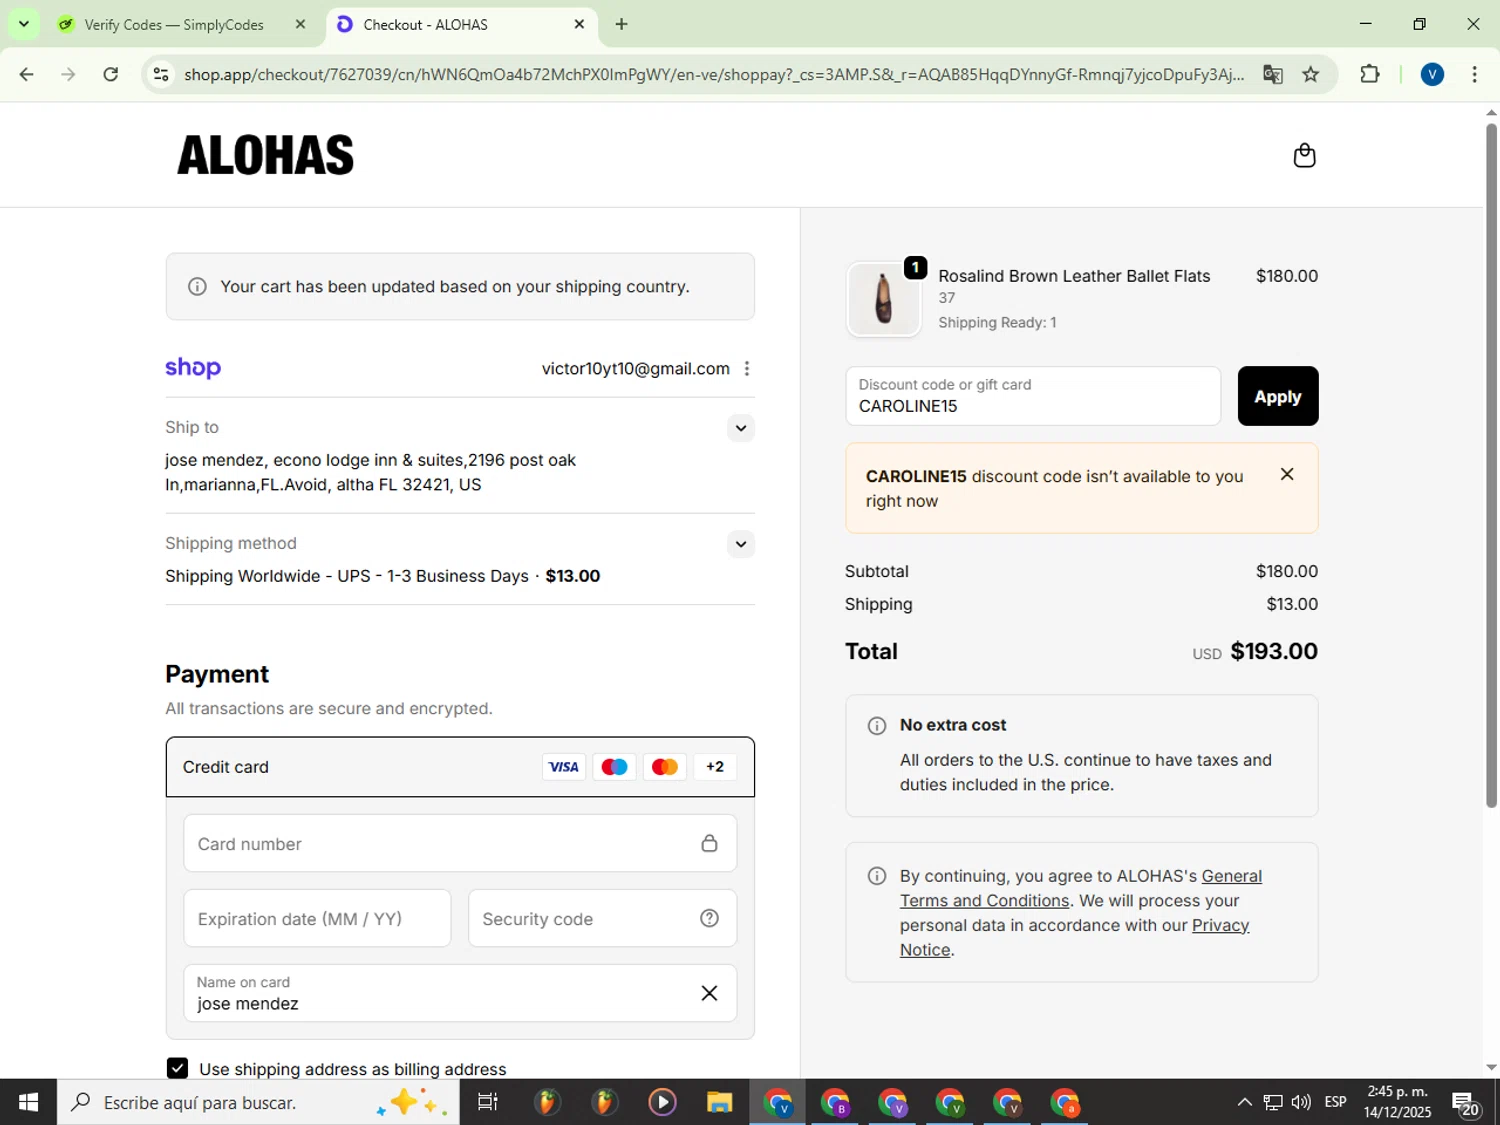Viewport: 1500px width, 1125px height.
Task: Open the three-dot menu beside the email
Action: point(747,369)
